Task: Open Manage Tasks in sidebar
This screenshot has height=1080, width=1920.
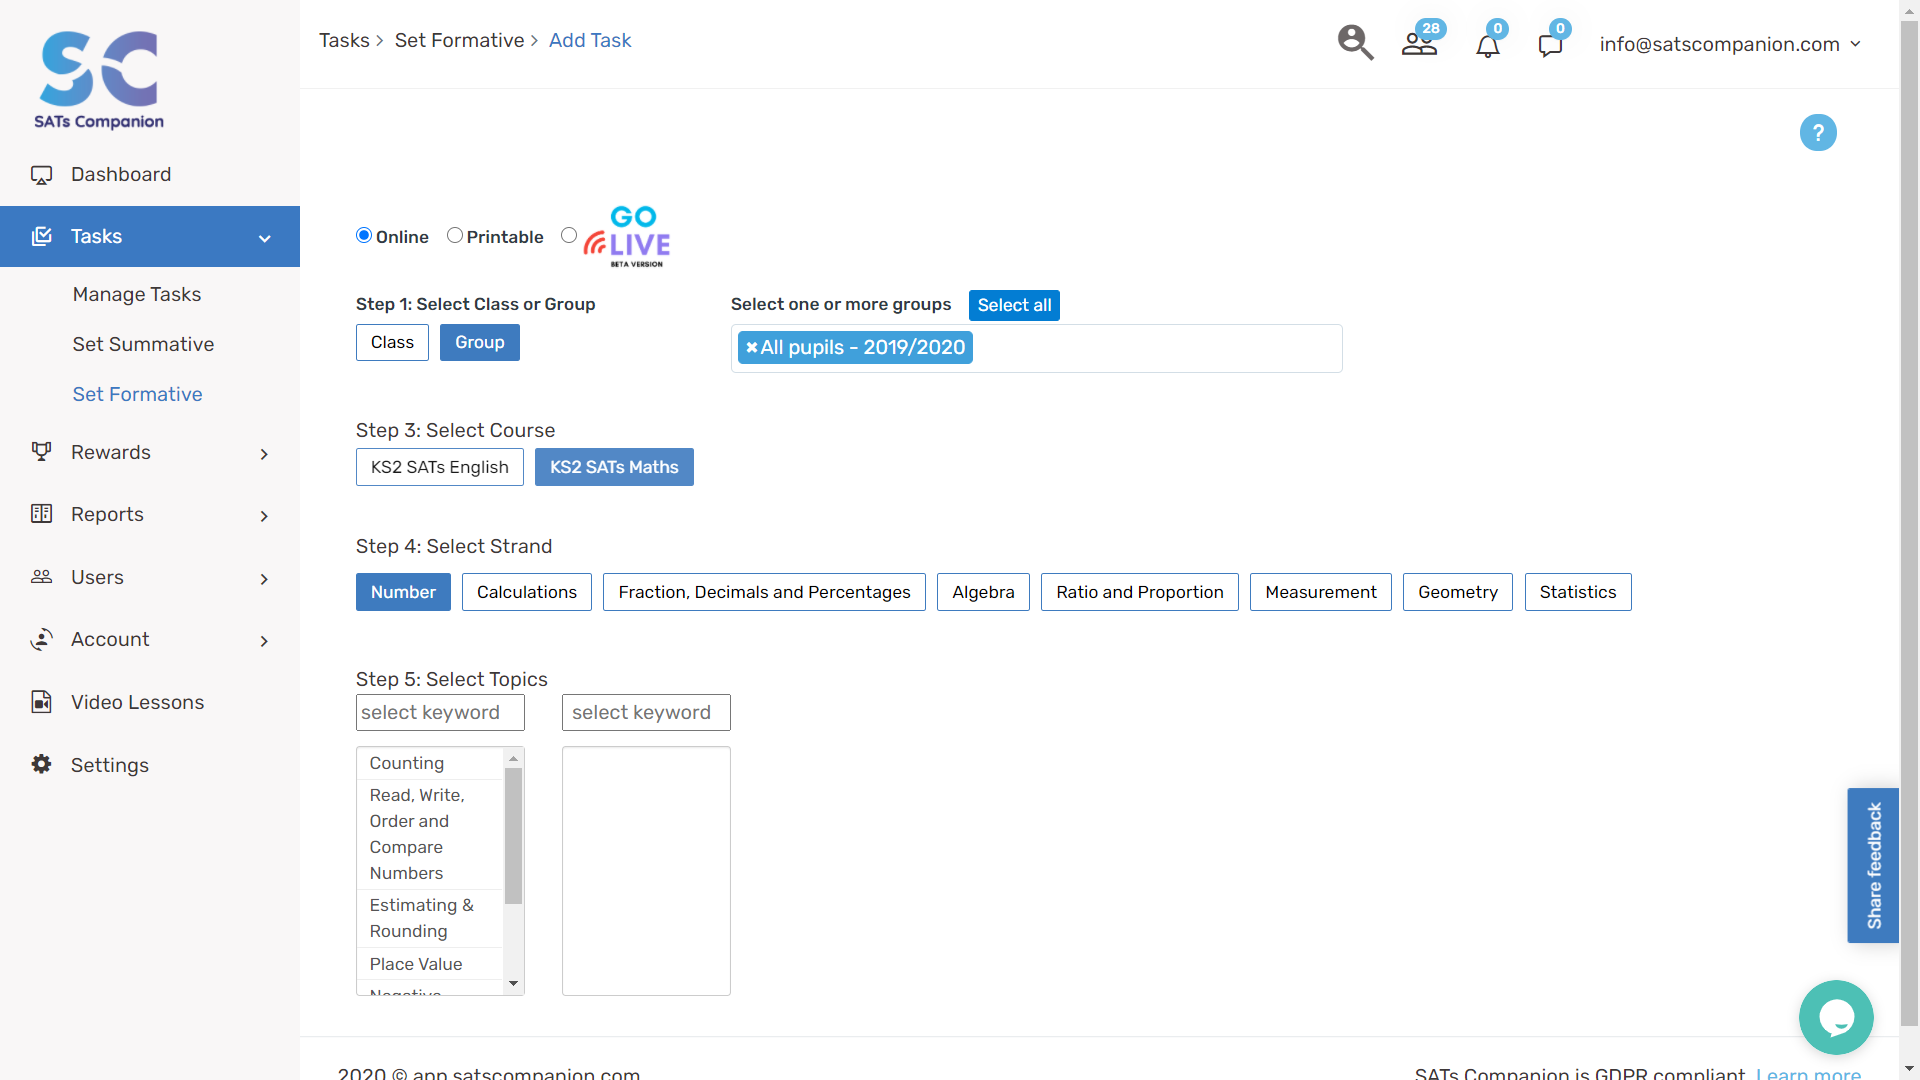Action: [x=137, y=294]
